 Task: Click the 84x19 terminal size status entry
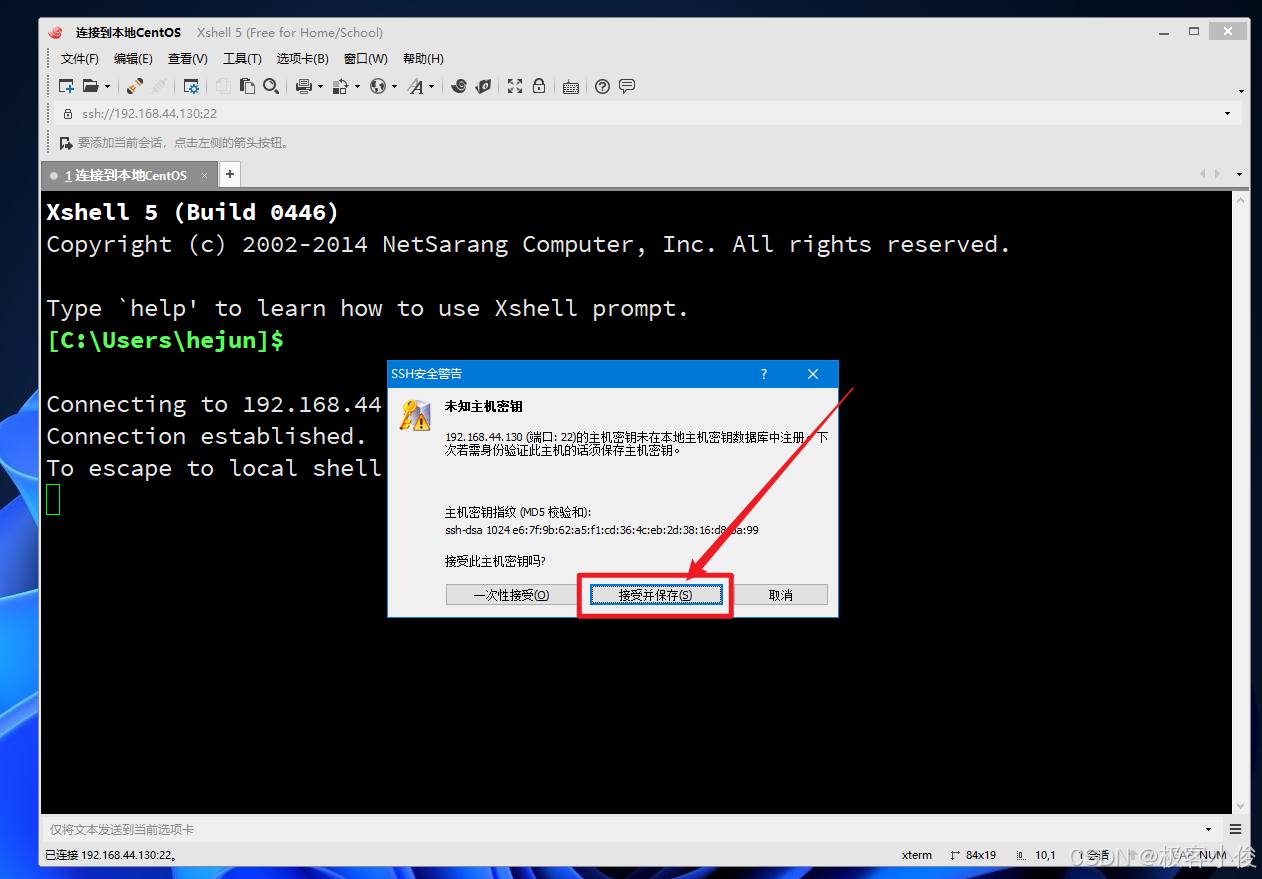973,855
